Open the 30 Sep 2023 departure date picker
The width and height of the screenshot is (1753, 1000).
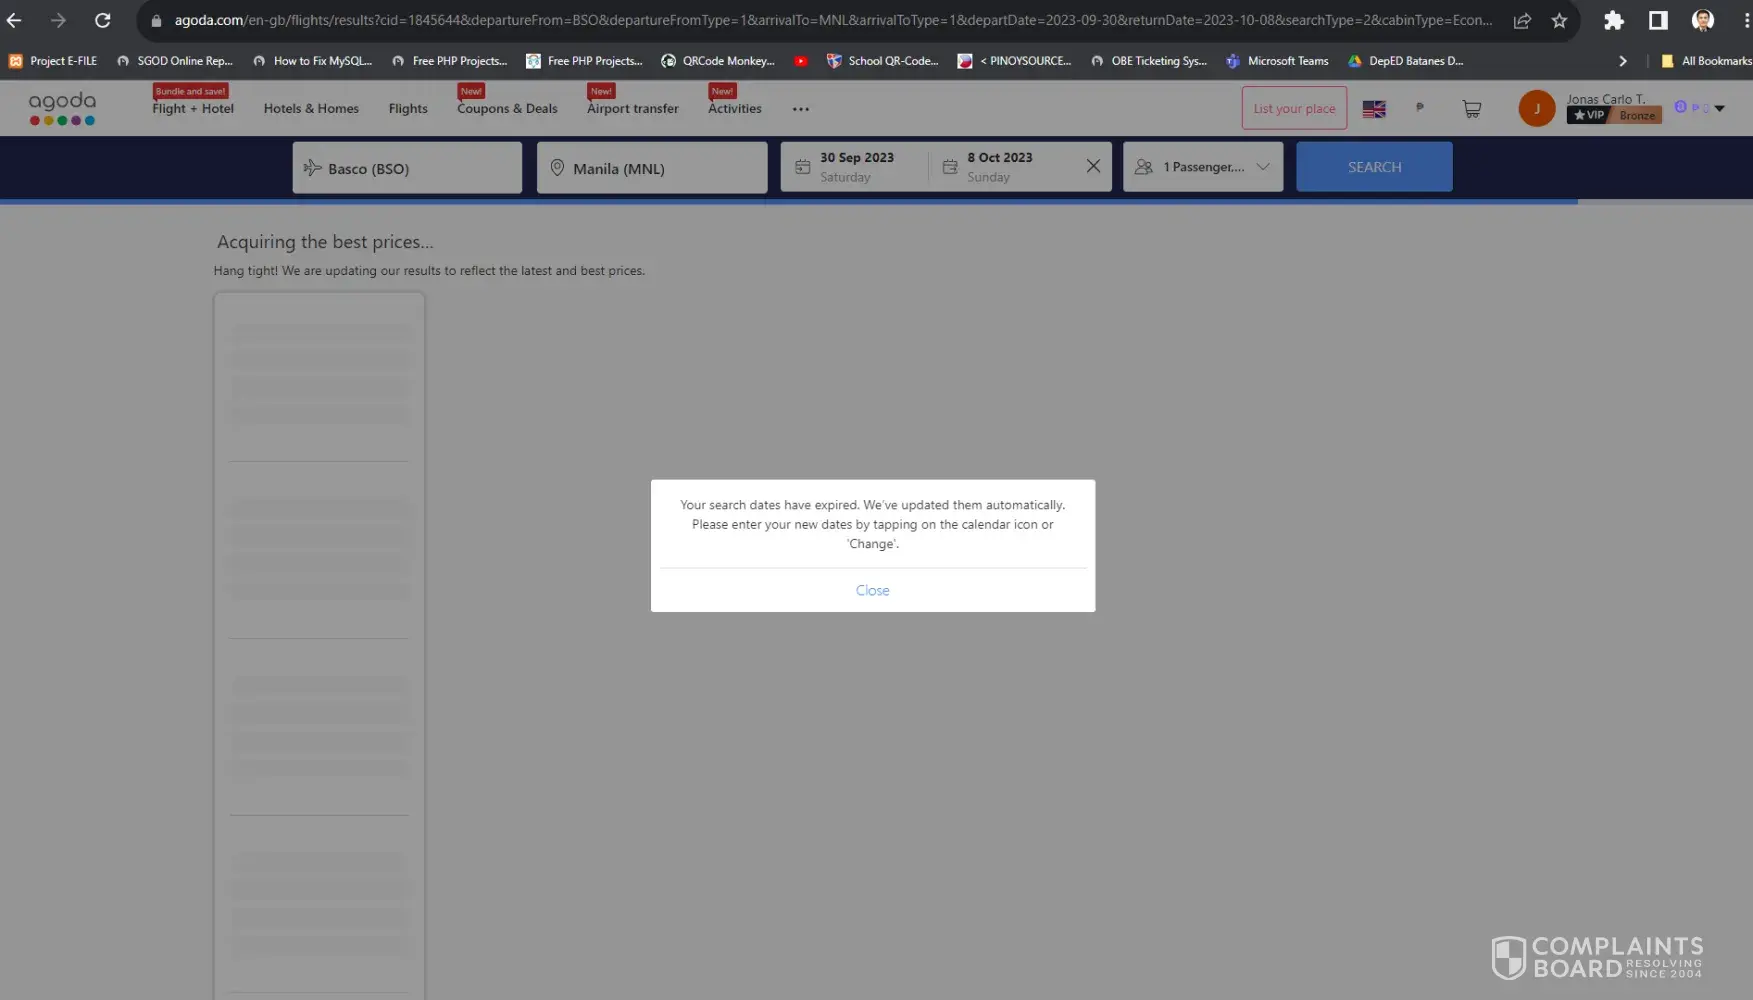[x=855, y=167]
